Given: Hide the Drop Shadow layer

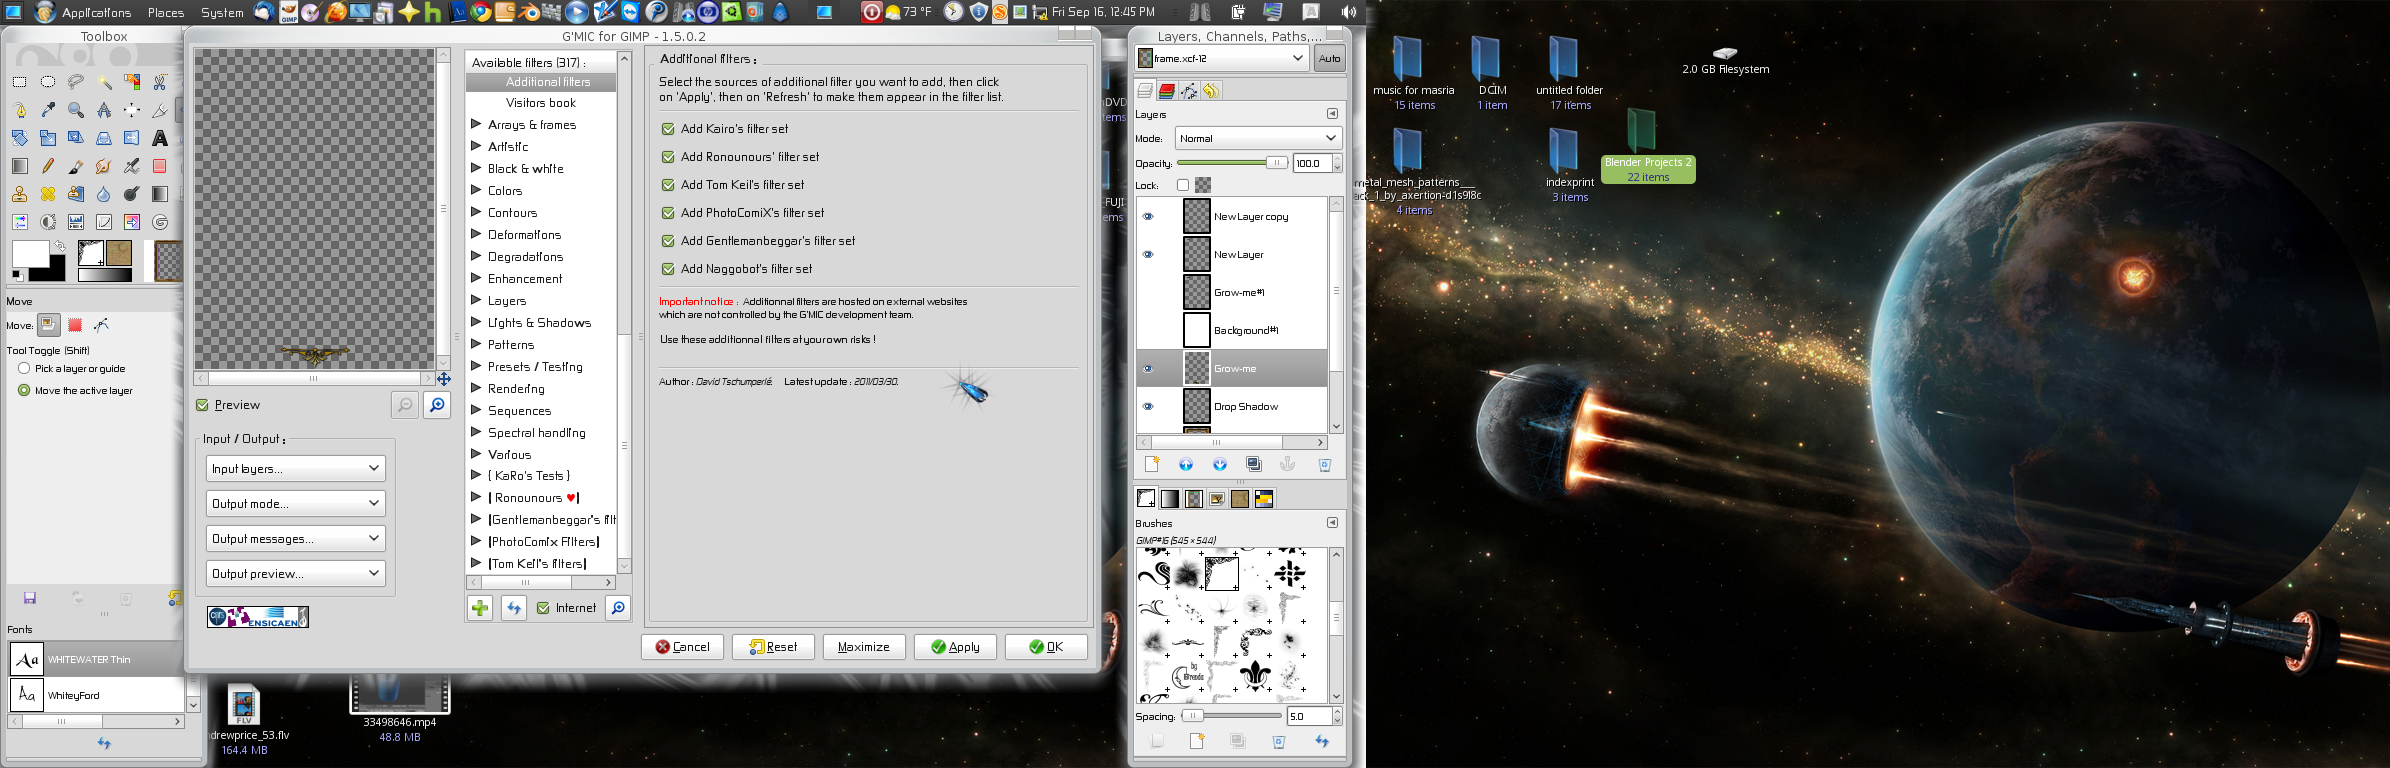Looking at the screenshot, I should (1148, 406).
